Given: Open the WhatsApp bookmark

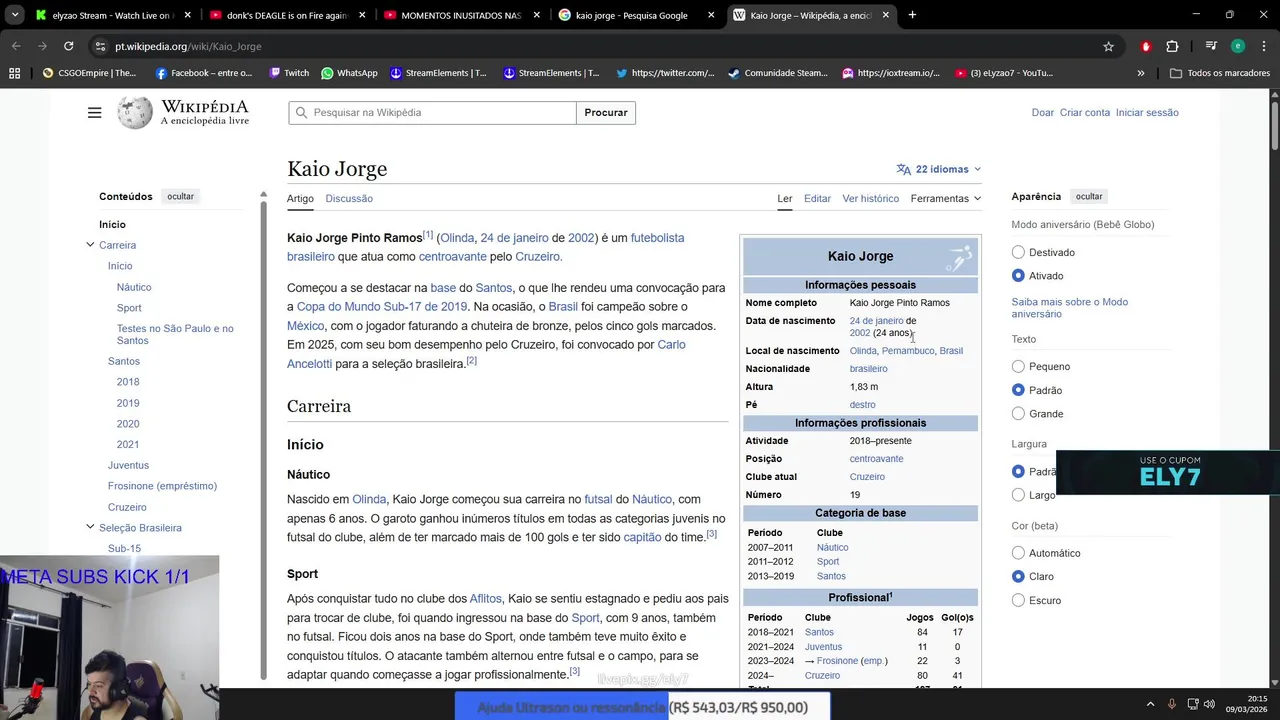Looking at the screenshot, I should click(349, 73).
